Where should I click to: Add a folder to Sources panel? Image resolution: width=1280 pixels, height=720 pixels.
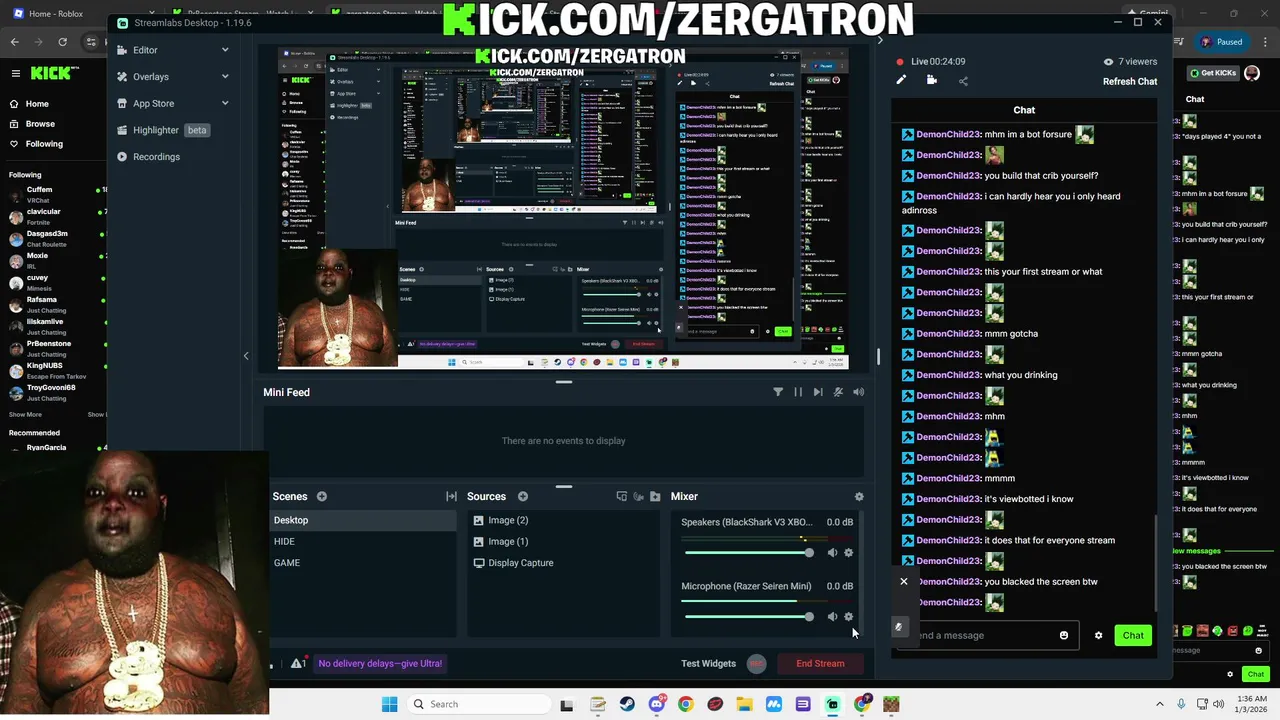(655, 496)
